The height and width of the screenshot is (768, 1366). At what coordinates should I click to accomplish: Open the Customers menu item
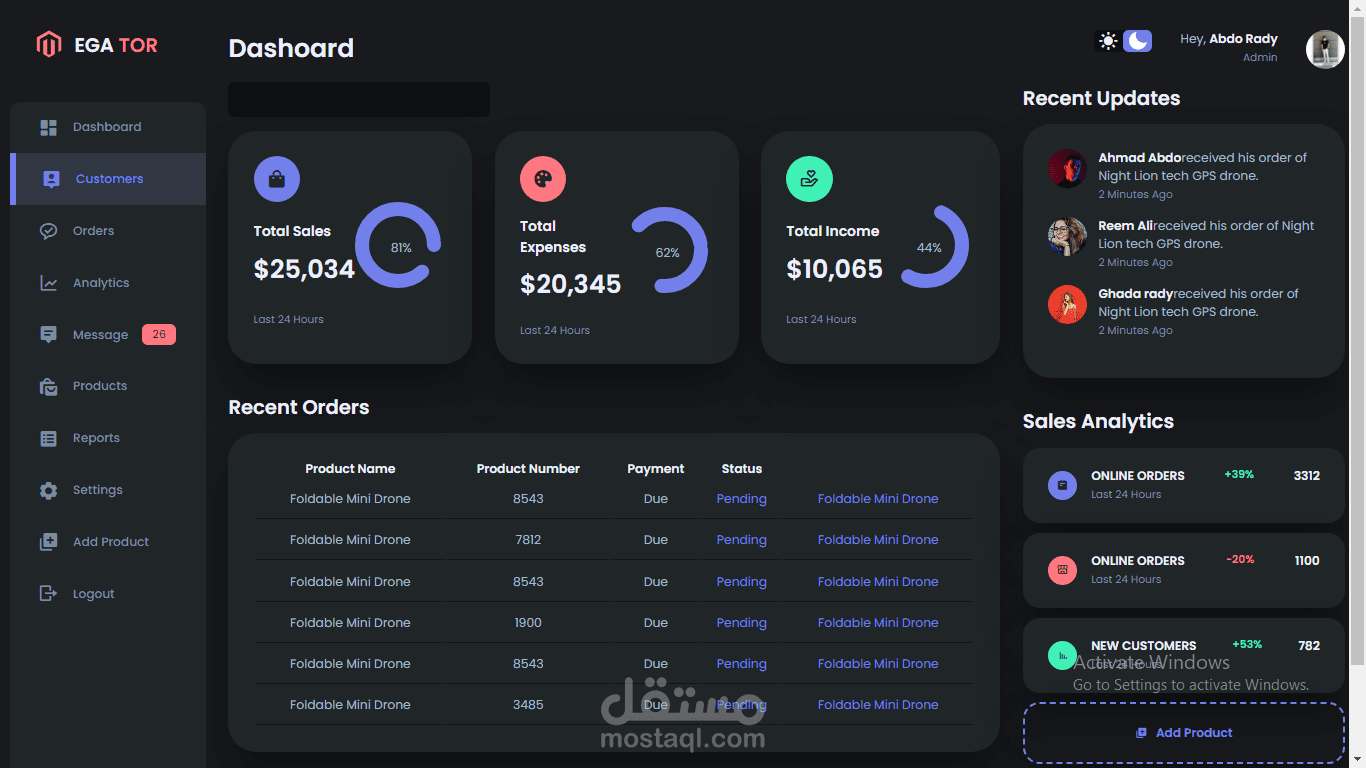(x=108, y=179)
